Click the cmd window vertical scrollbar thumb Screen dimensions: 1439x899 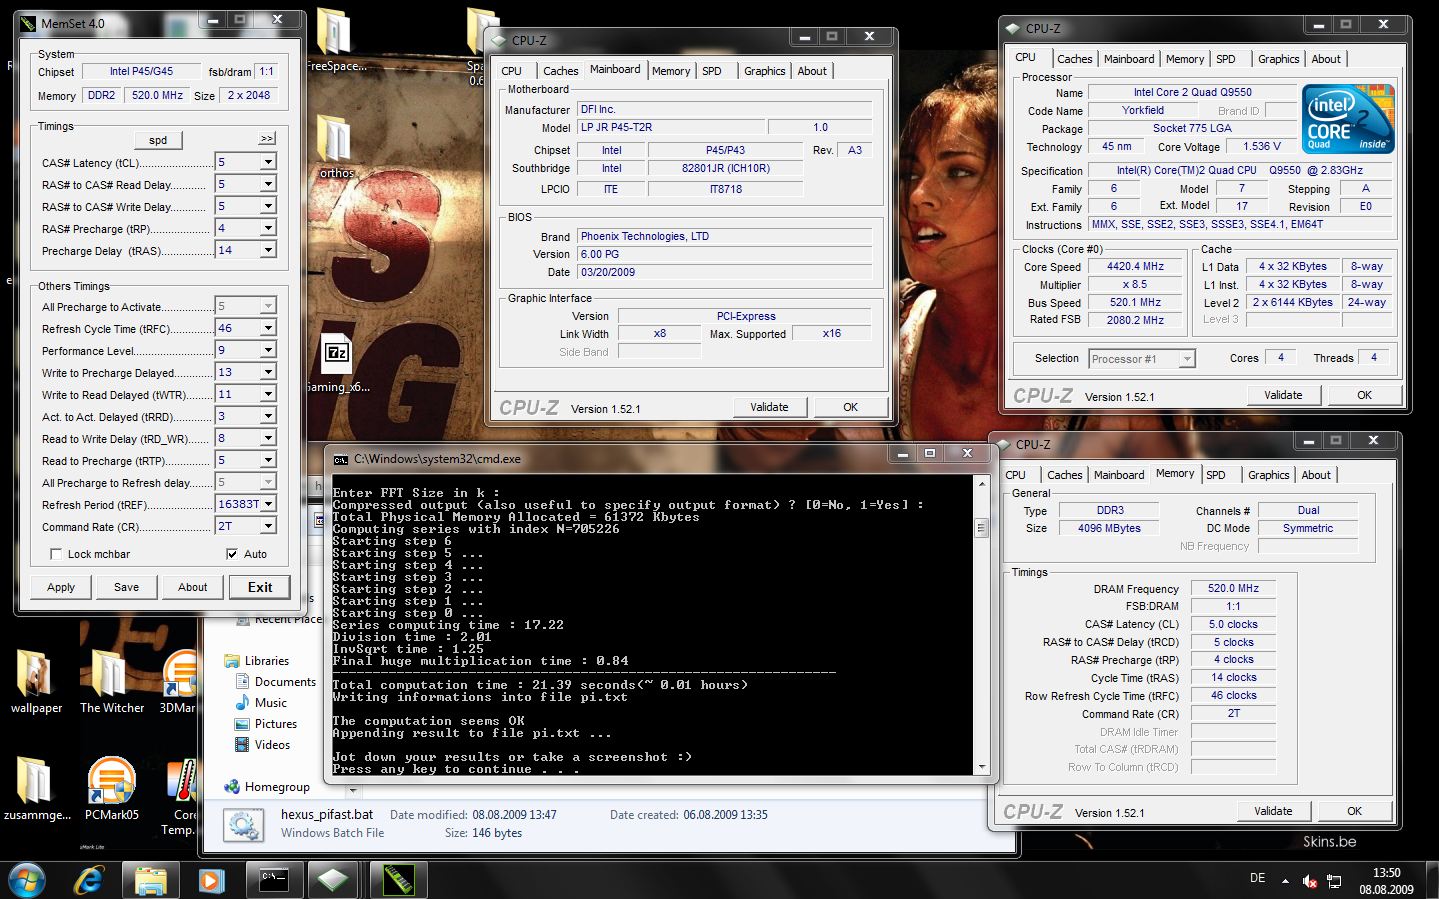coord(981,528)
